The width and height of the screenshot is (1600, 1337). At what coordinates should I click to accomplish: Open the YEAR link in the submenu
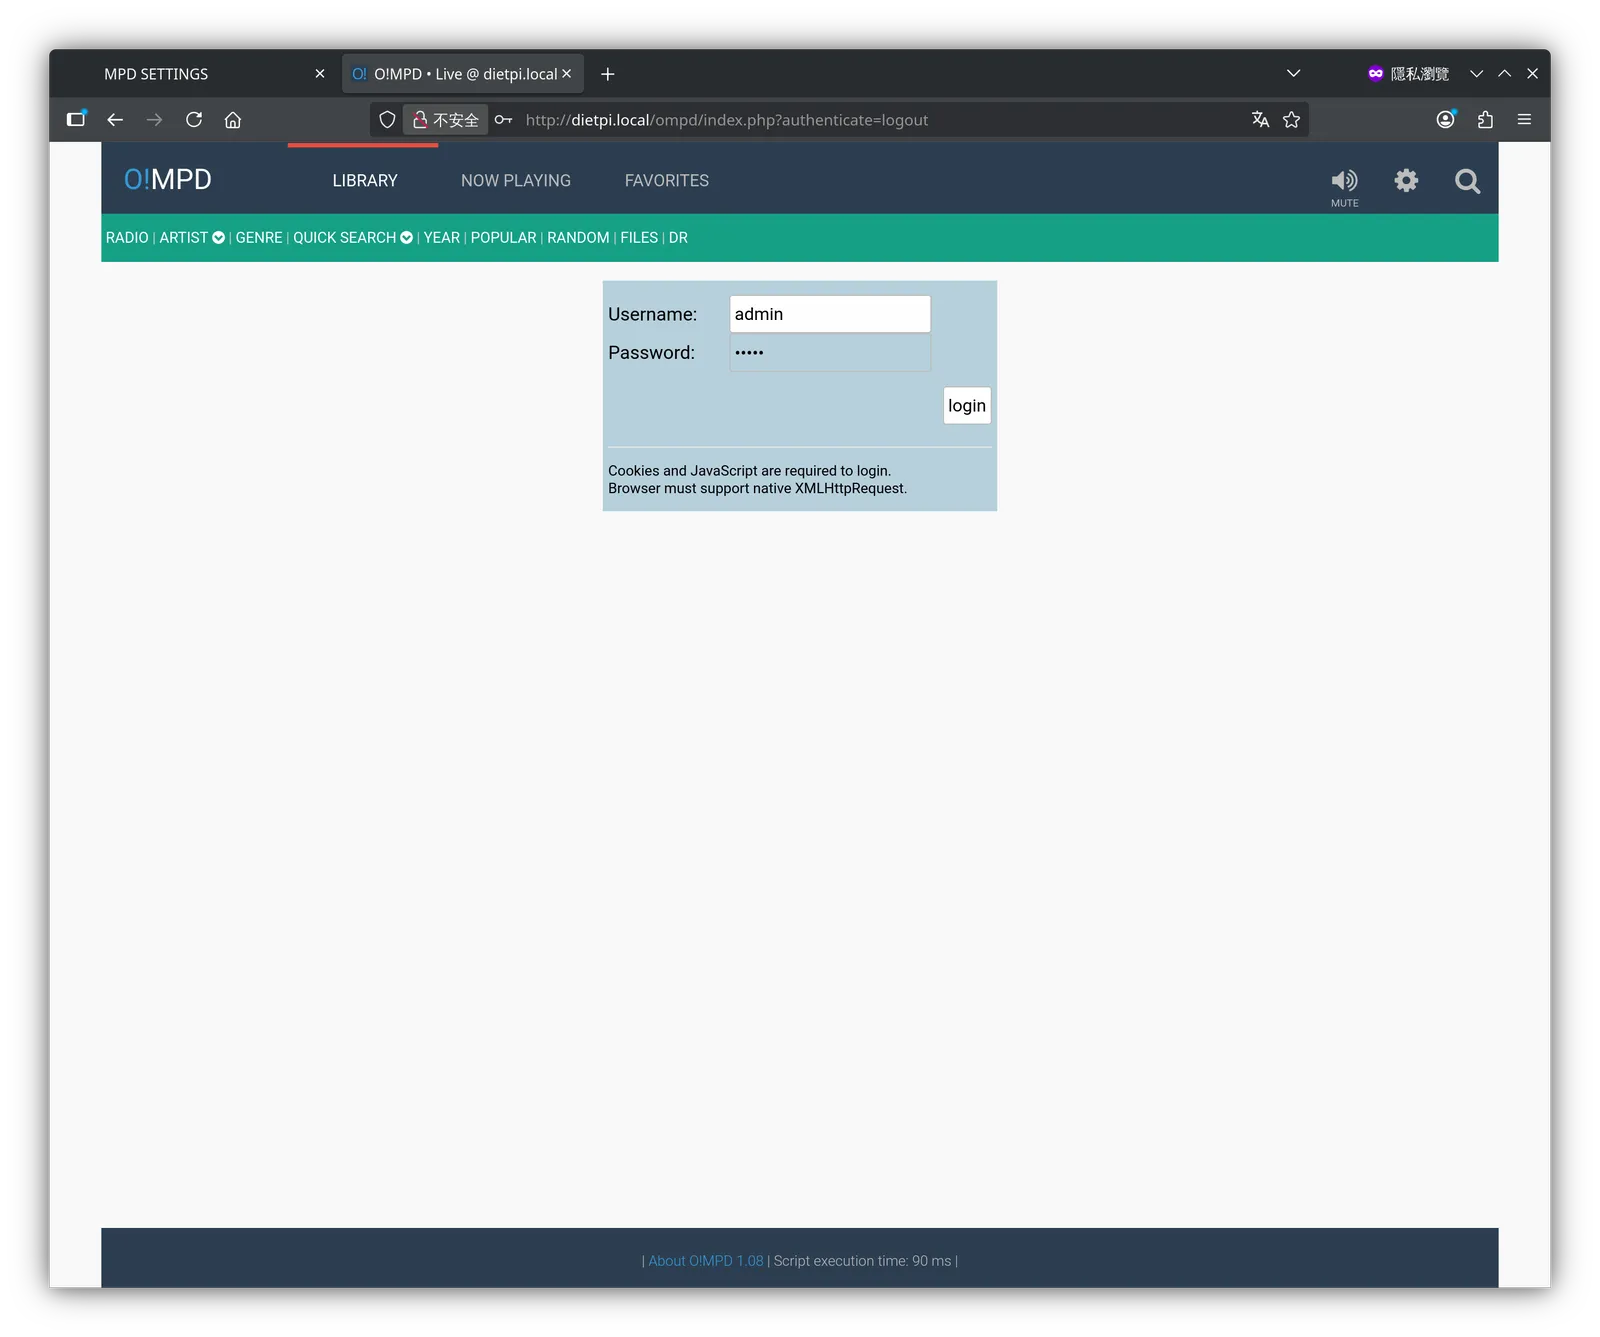442,238
